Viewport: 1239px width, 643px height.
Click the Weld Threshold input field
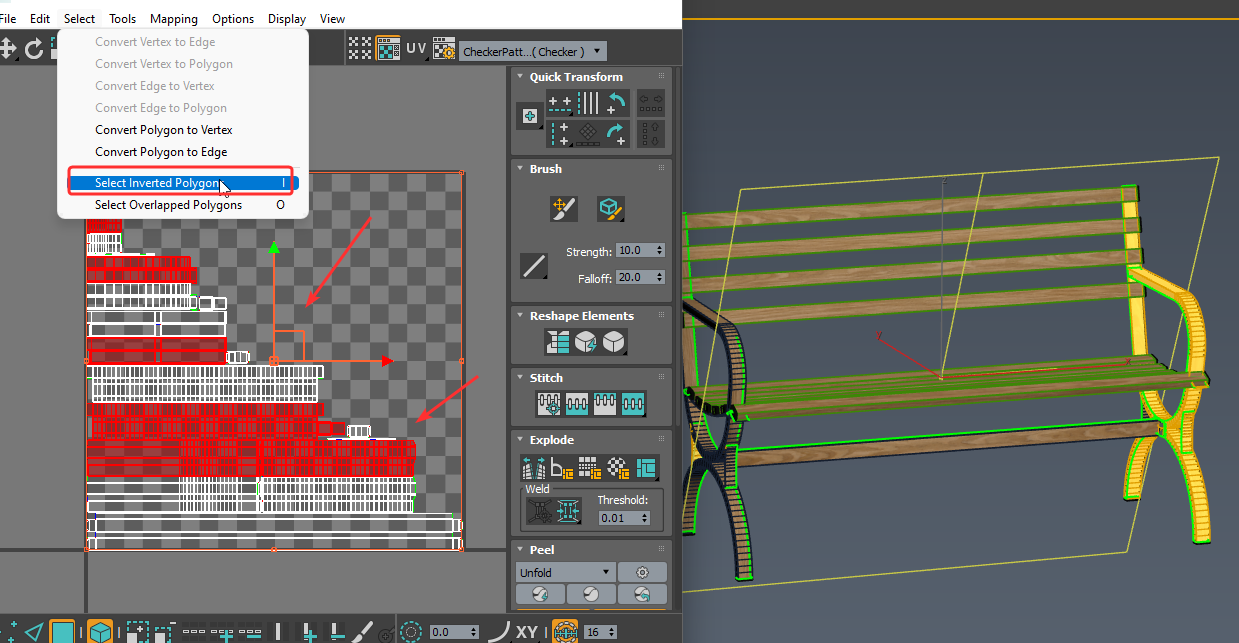[617, 518]
